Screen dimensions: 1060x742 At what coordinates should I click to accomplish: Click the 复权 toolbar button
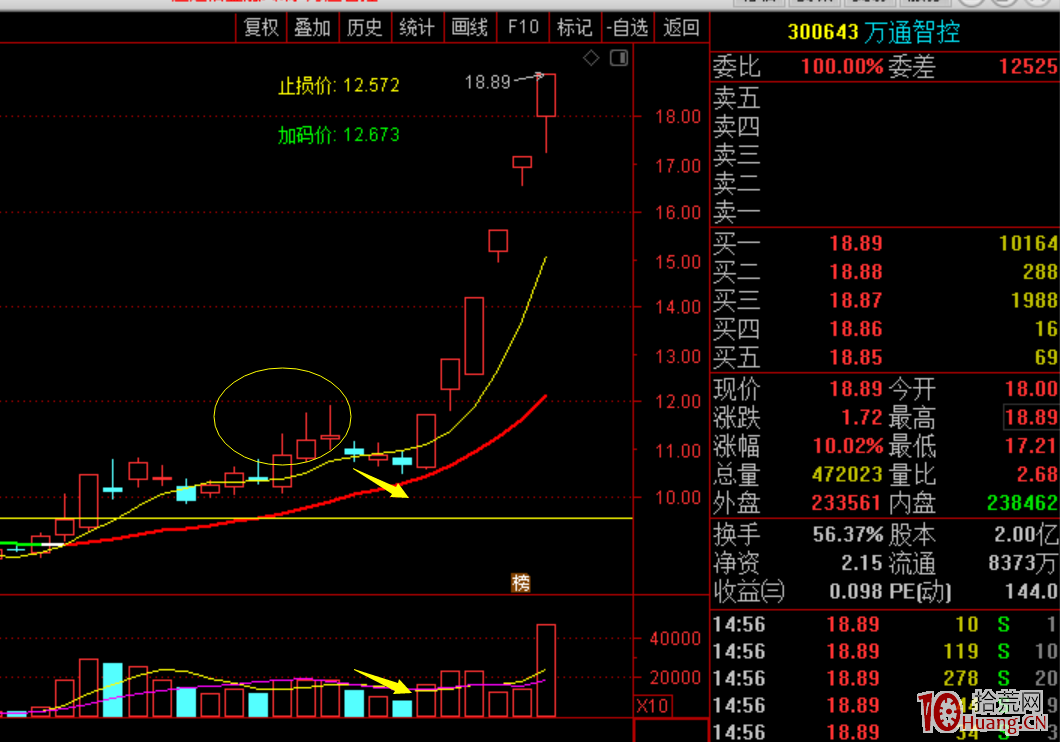click(x=261, y=28)
